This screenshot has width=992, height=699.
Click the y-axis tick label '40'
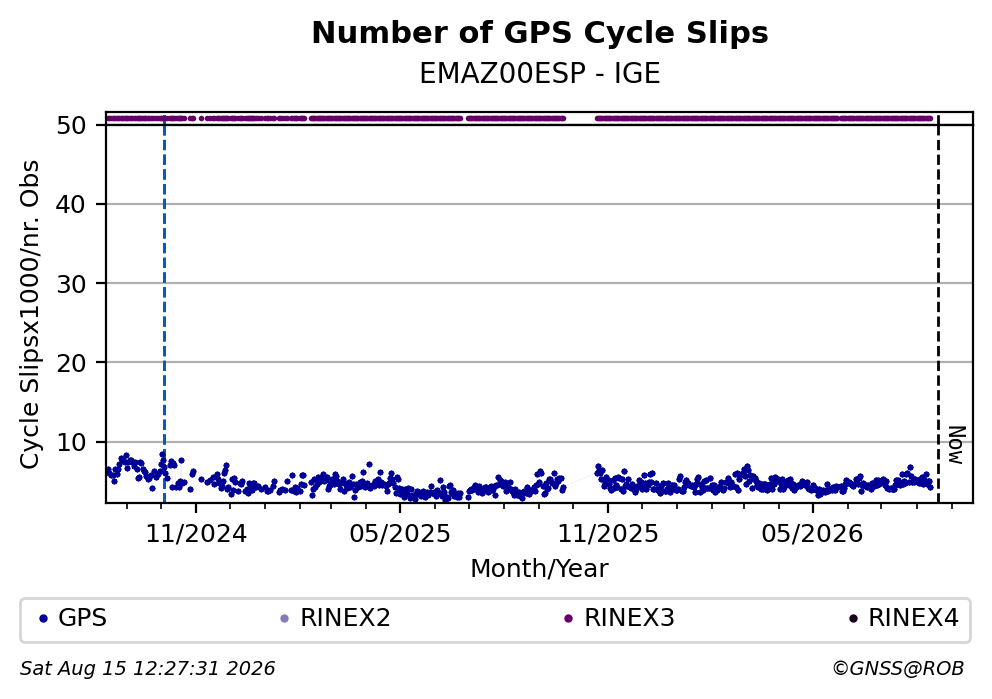71,204
